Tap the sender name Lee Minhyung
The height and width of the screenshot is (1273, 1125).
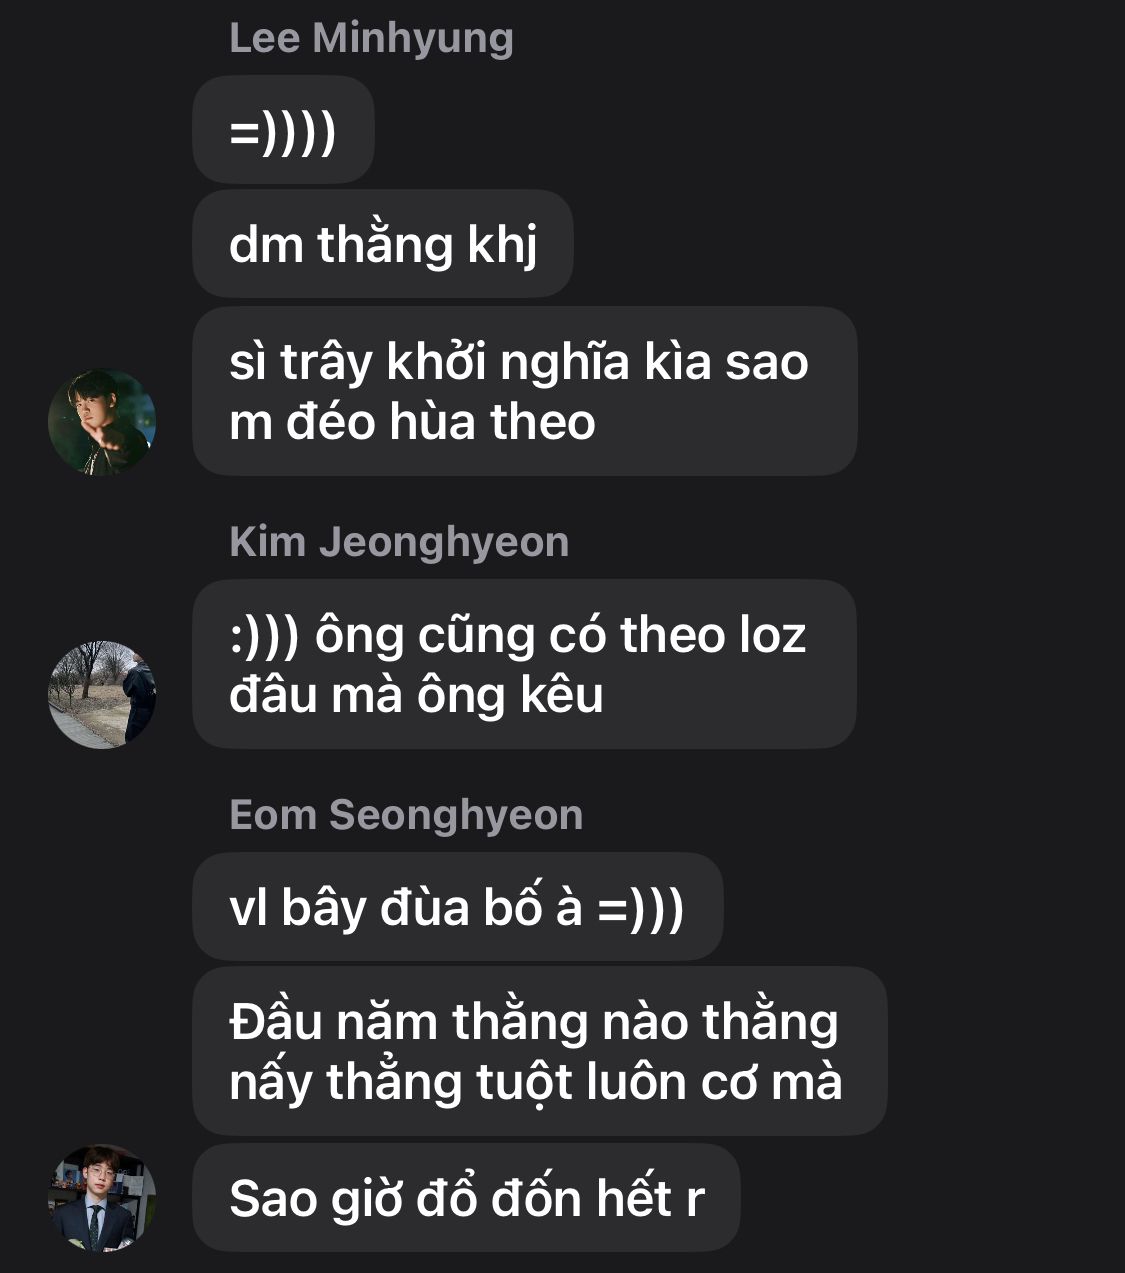pos(371,39)
